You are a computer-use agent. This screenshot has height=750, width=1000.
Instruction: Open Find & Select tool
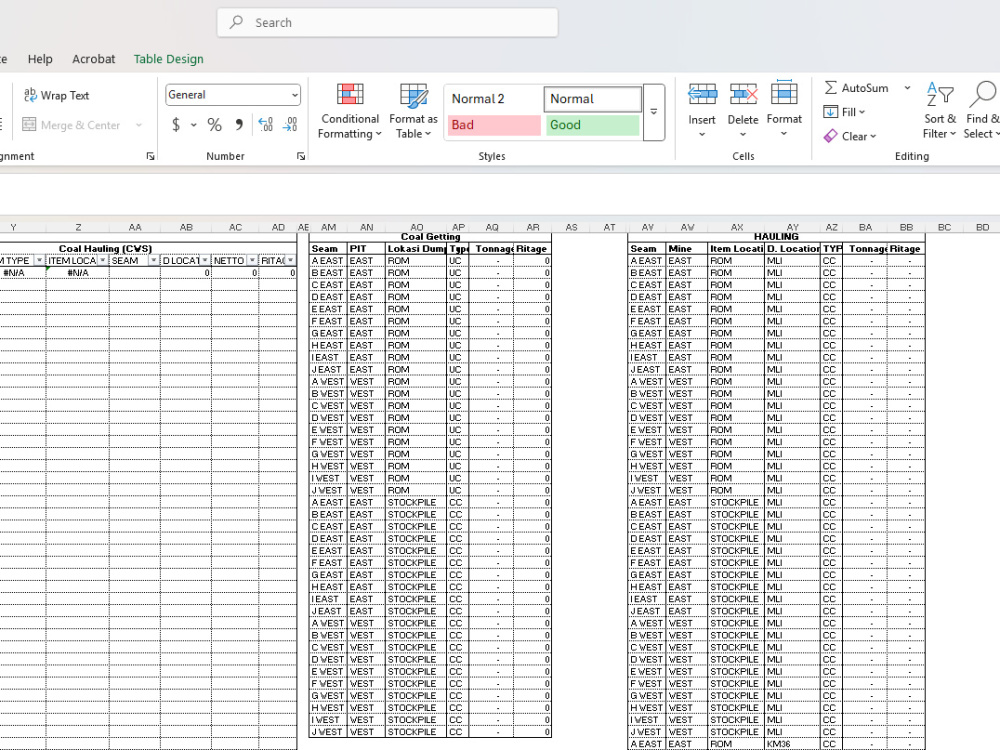[982, 110]
